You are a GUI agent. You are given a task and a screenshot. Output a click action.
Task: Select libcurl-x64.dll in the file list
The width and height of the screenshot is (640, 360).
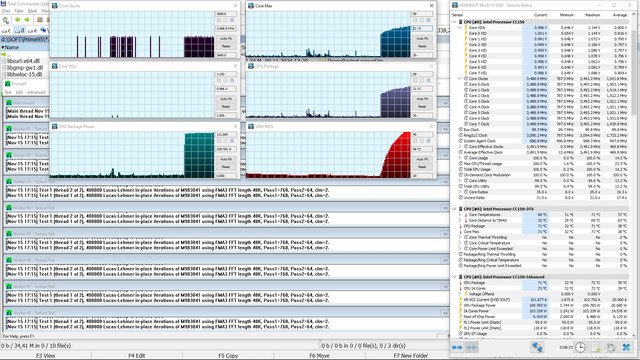click(x=24, y=61)
